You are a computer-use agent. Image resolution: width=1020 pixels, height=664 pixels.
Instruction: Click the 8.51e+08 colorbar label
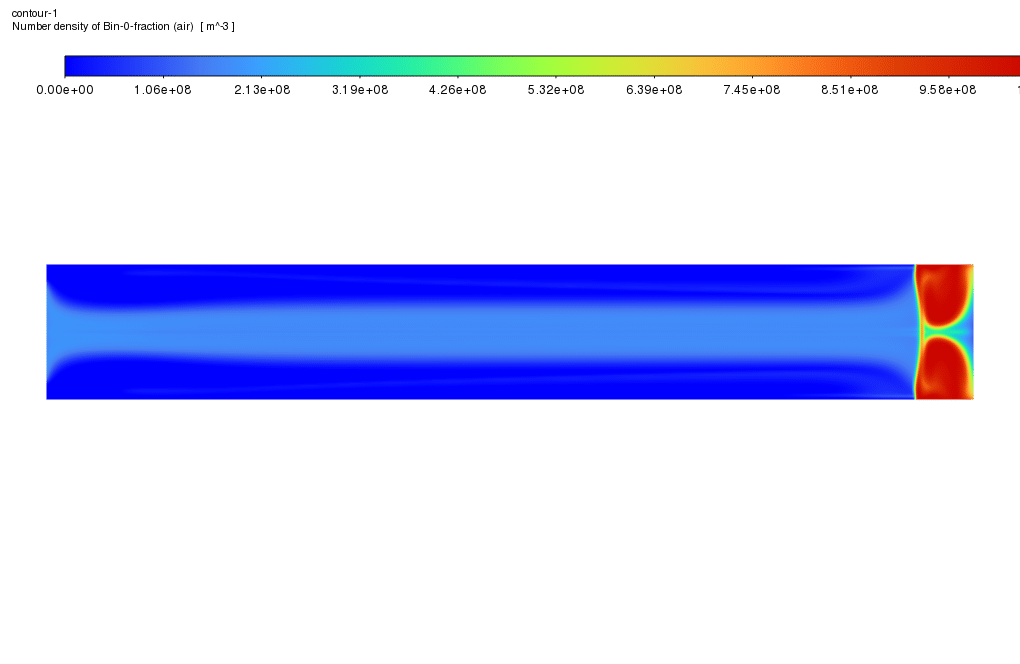click(850, 90)
